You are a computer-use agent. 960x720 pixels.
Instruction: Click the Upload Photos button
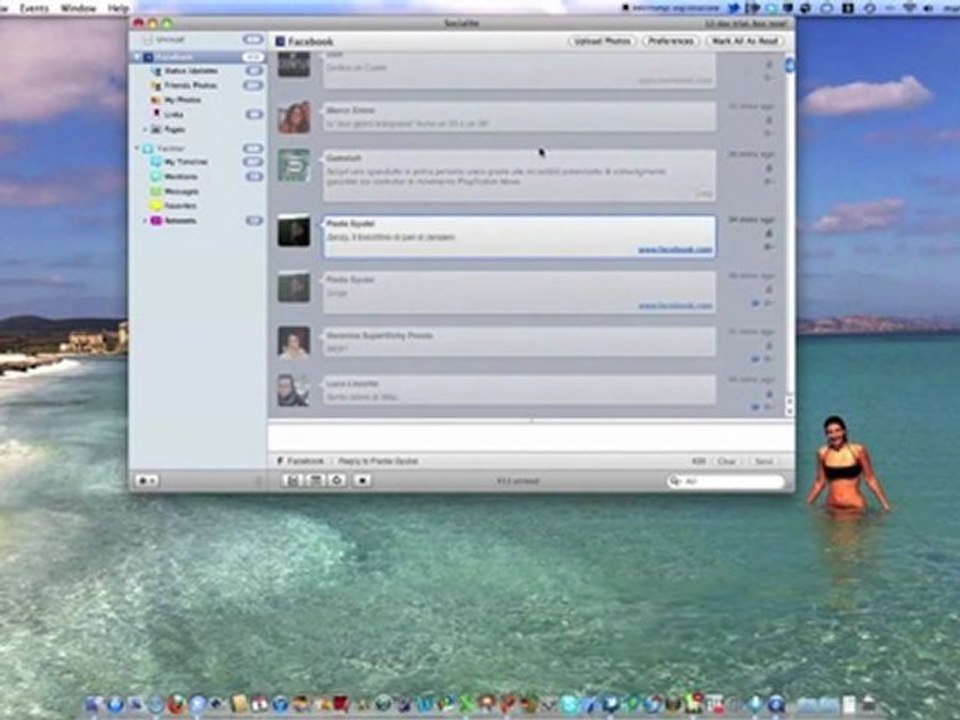(602, 41)
